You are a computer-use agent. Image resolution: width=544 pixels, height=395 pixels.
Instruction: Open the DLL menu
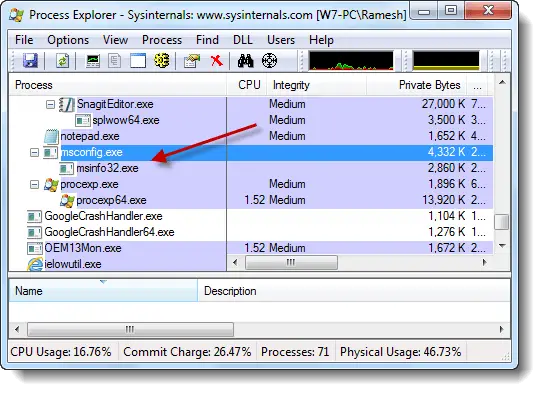pyautogui.click(x=243, y=40)
